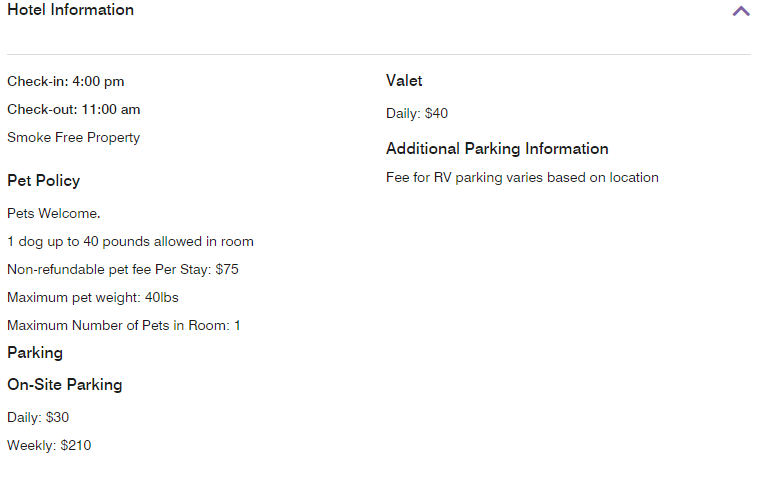Click Maximum Number of Pets in Room
Image resolution: width=769 pixels, height=486 pixels.
124,326
